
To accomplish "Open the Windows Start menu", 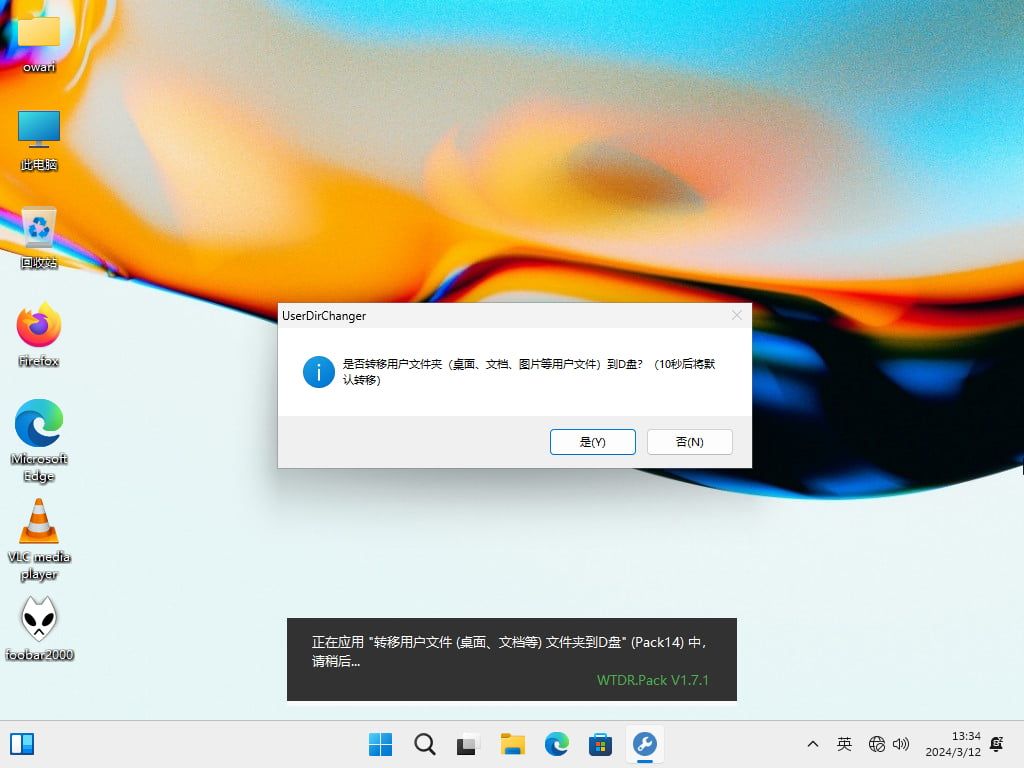I will tap(380, 744).
